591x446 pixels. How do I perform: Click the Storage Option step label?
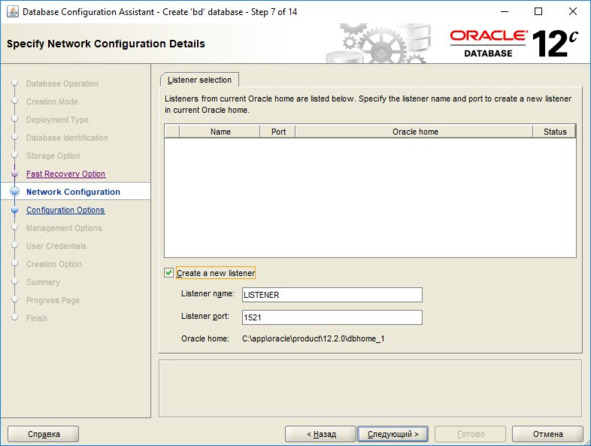[x=53, y=156]
